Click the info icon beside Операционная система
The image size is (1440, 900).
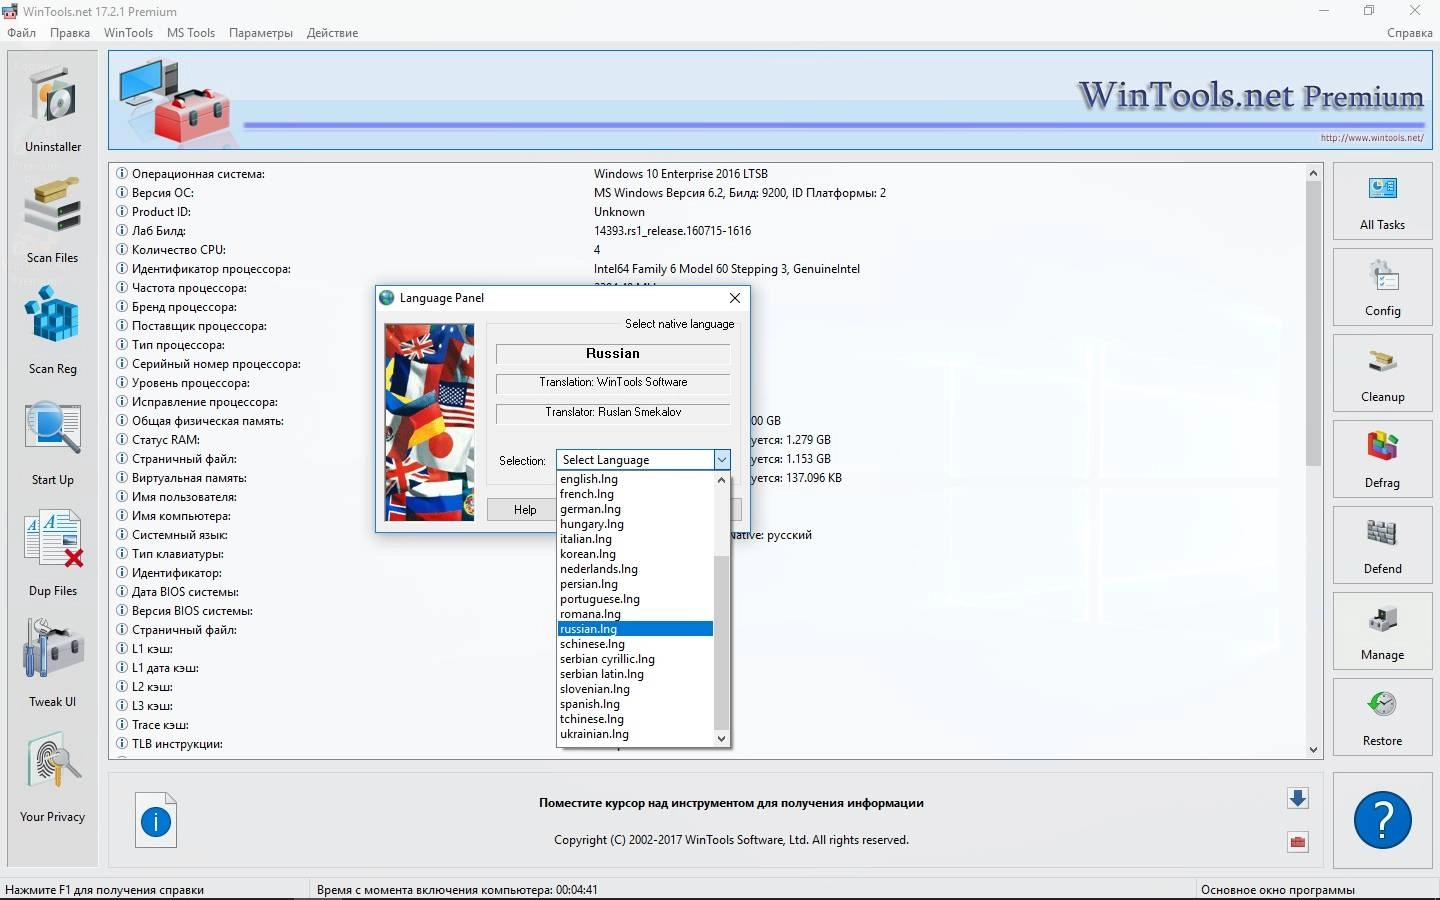pyautogui.click(x=122, y=173)
